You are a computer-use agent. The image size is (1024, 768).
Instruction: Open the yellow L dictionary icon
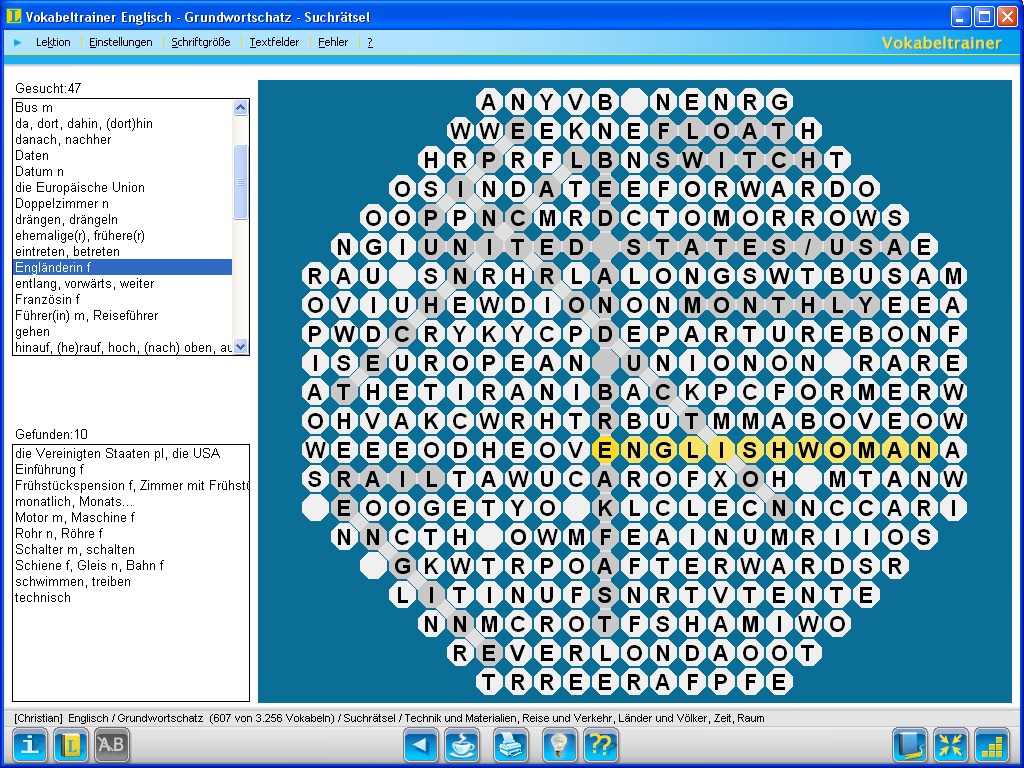point(71,744)
